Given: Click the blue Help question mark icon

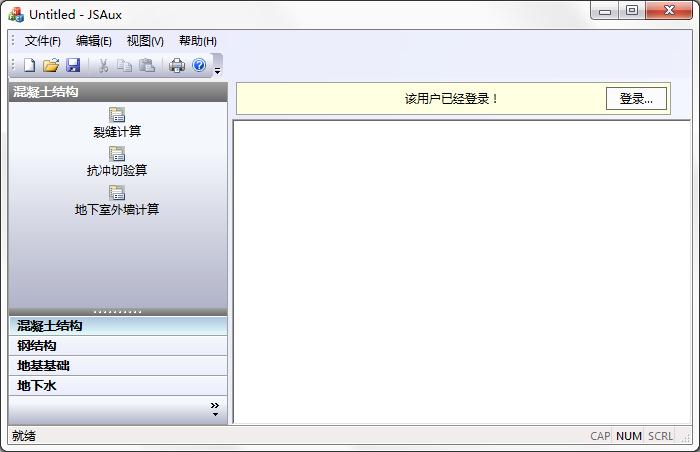Looking at the screenshot, I should point(199,65).
